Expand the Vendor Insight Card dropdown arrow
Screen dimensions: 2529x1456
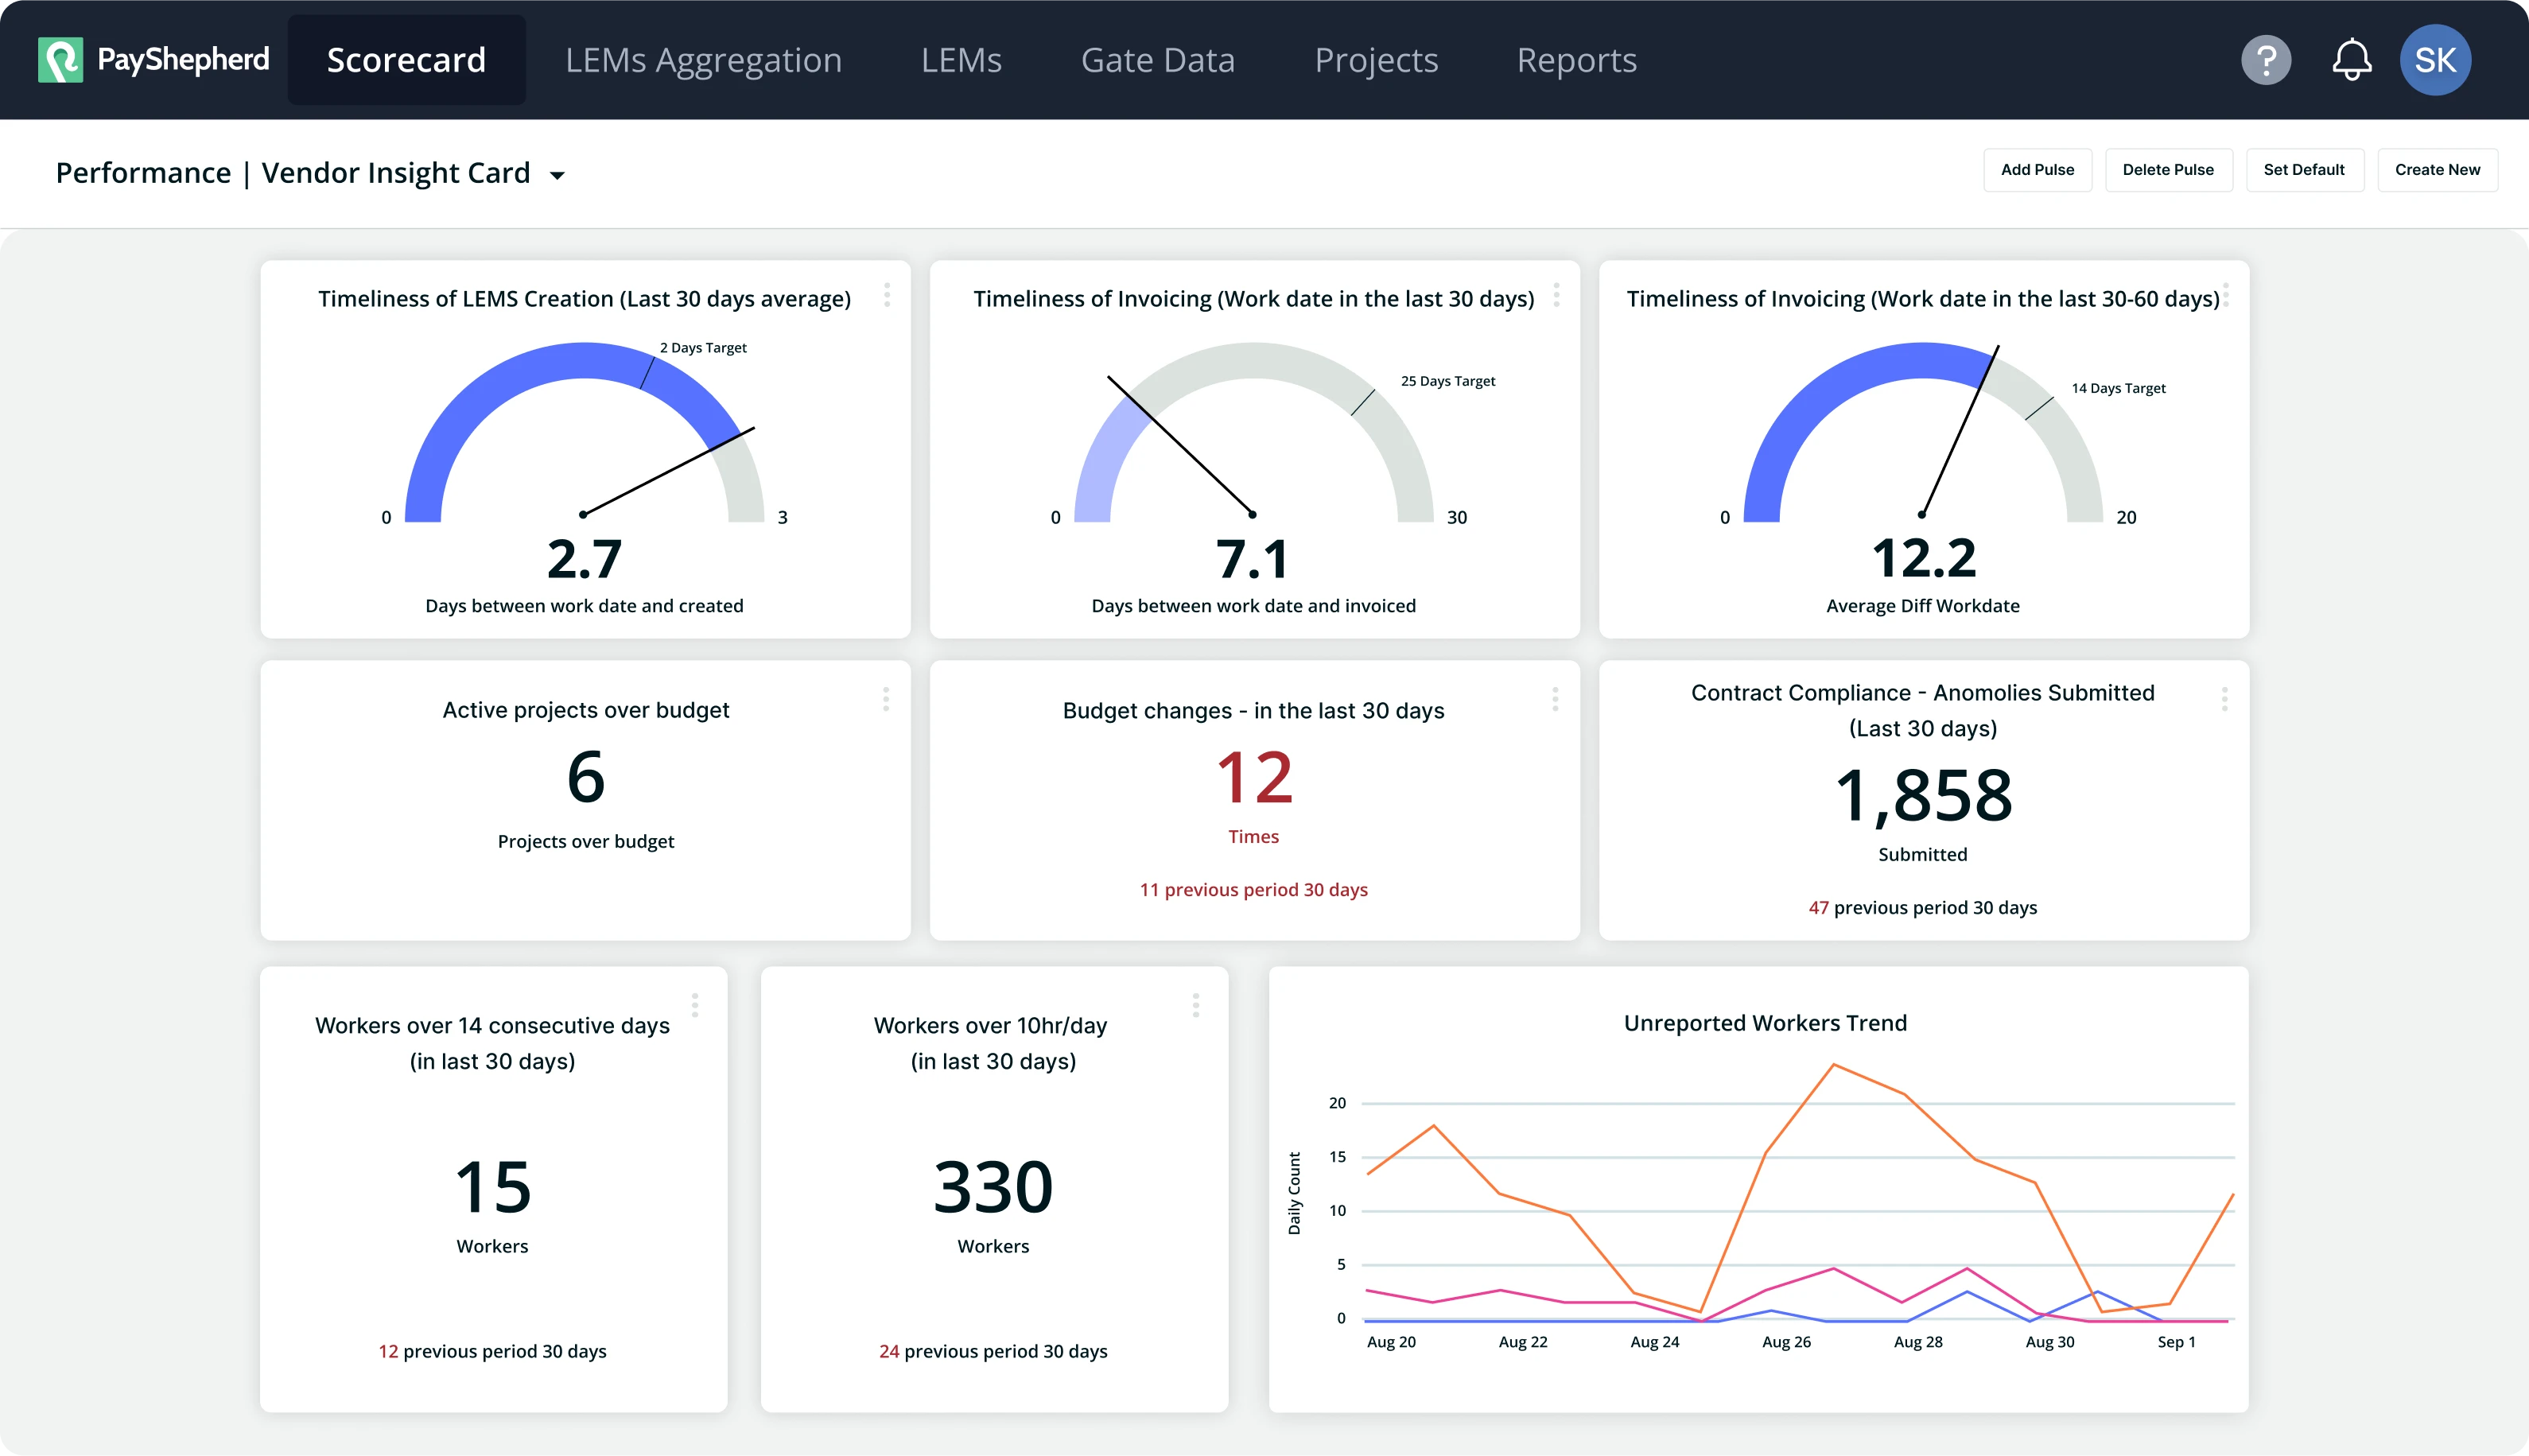coord(557,175)
